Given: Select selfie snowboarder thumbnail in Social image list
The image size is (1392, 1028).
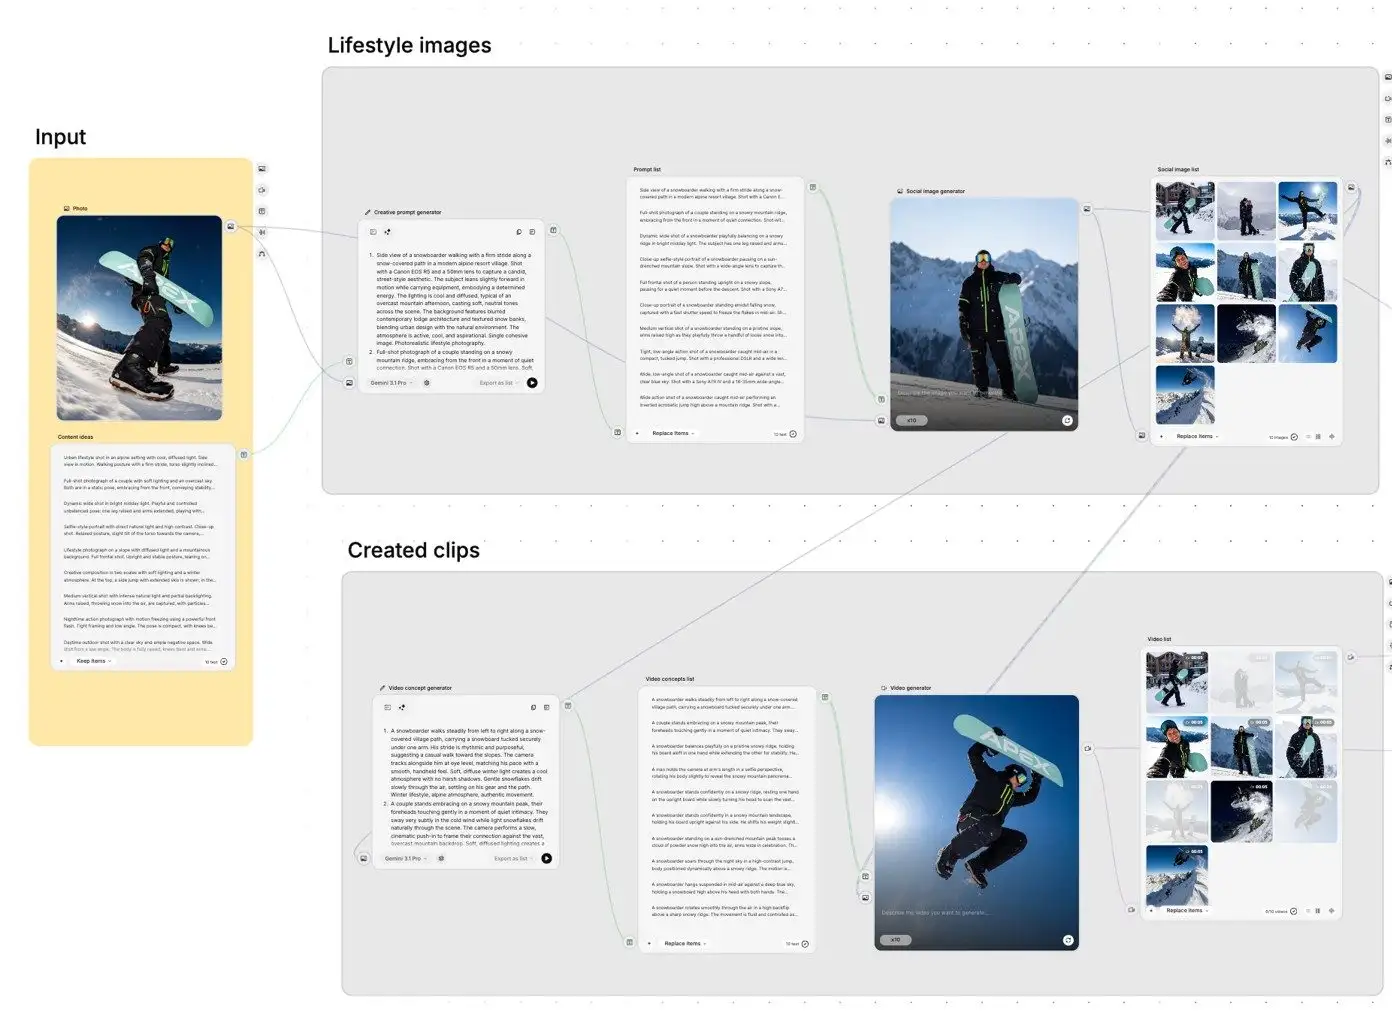Looking at the screenshot, I should coord(1185,272).
